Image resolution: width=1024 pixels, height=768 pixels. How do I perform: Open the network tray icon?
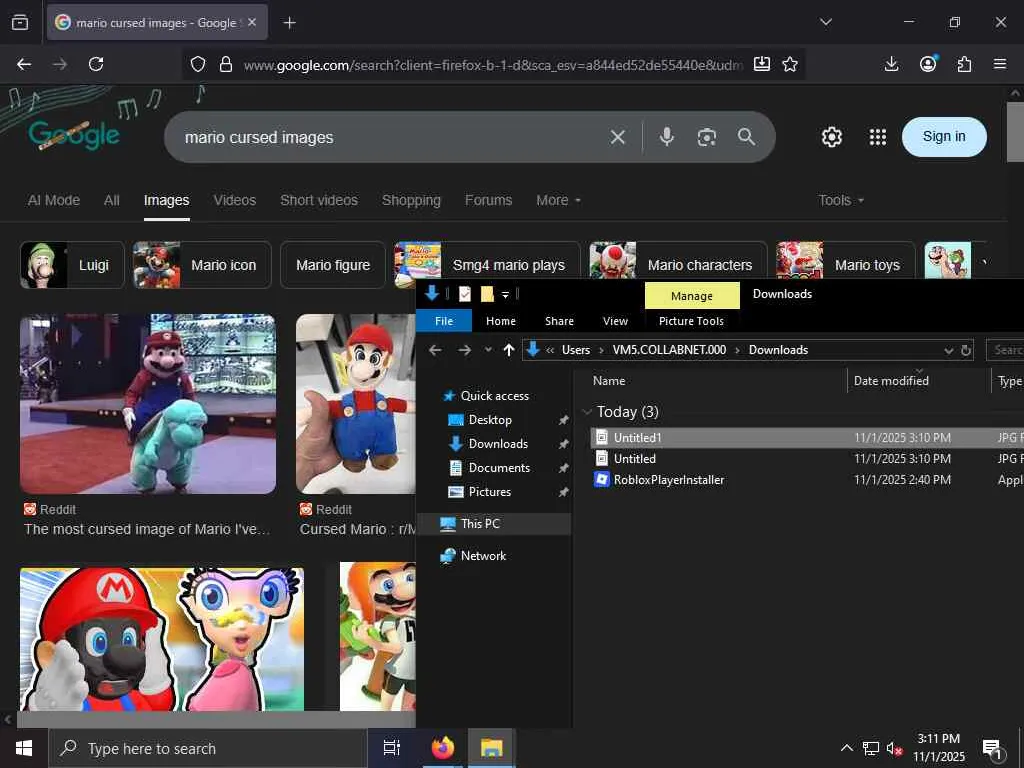[x=871, y=748]
